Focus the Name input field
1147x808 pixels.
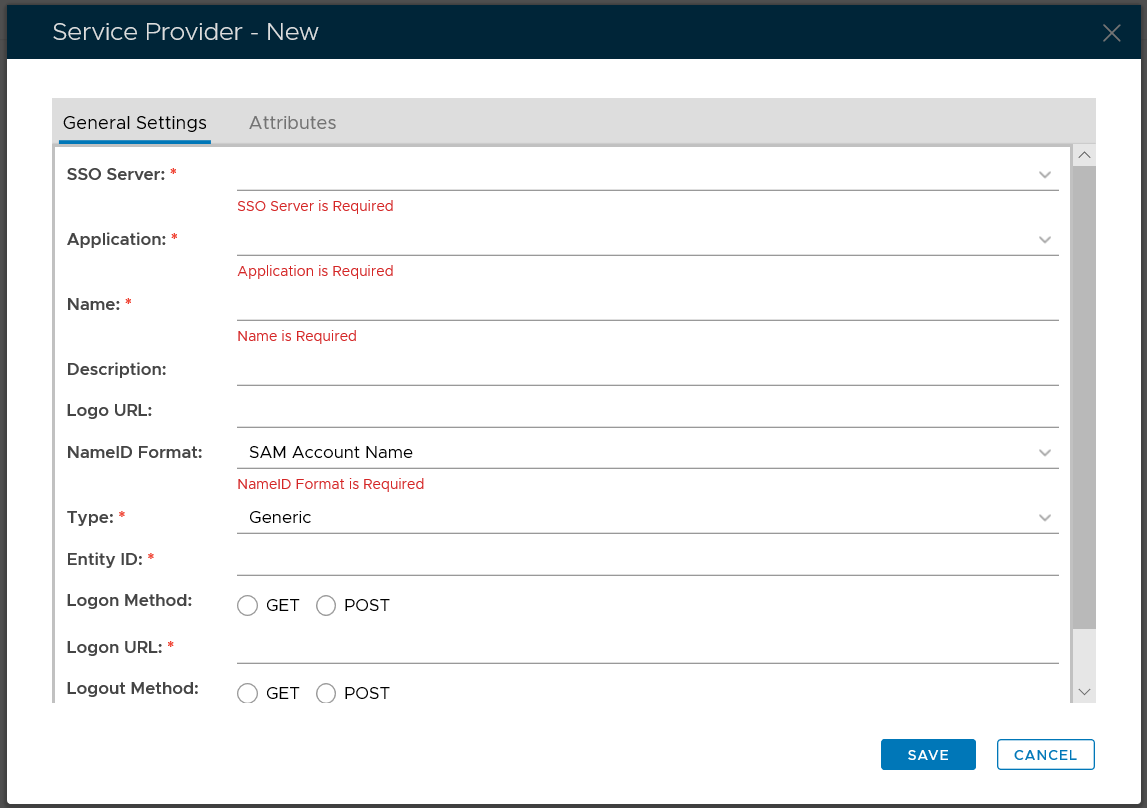(647, 305)
